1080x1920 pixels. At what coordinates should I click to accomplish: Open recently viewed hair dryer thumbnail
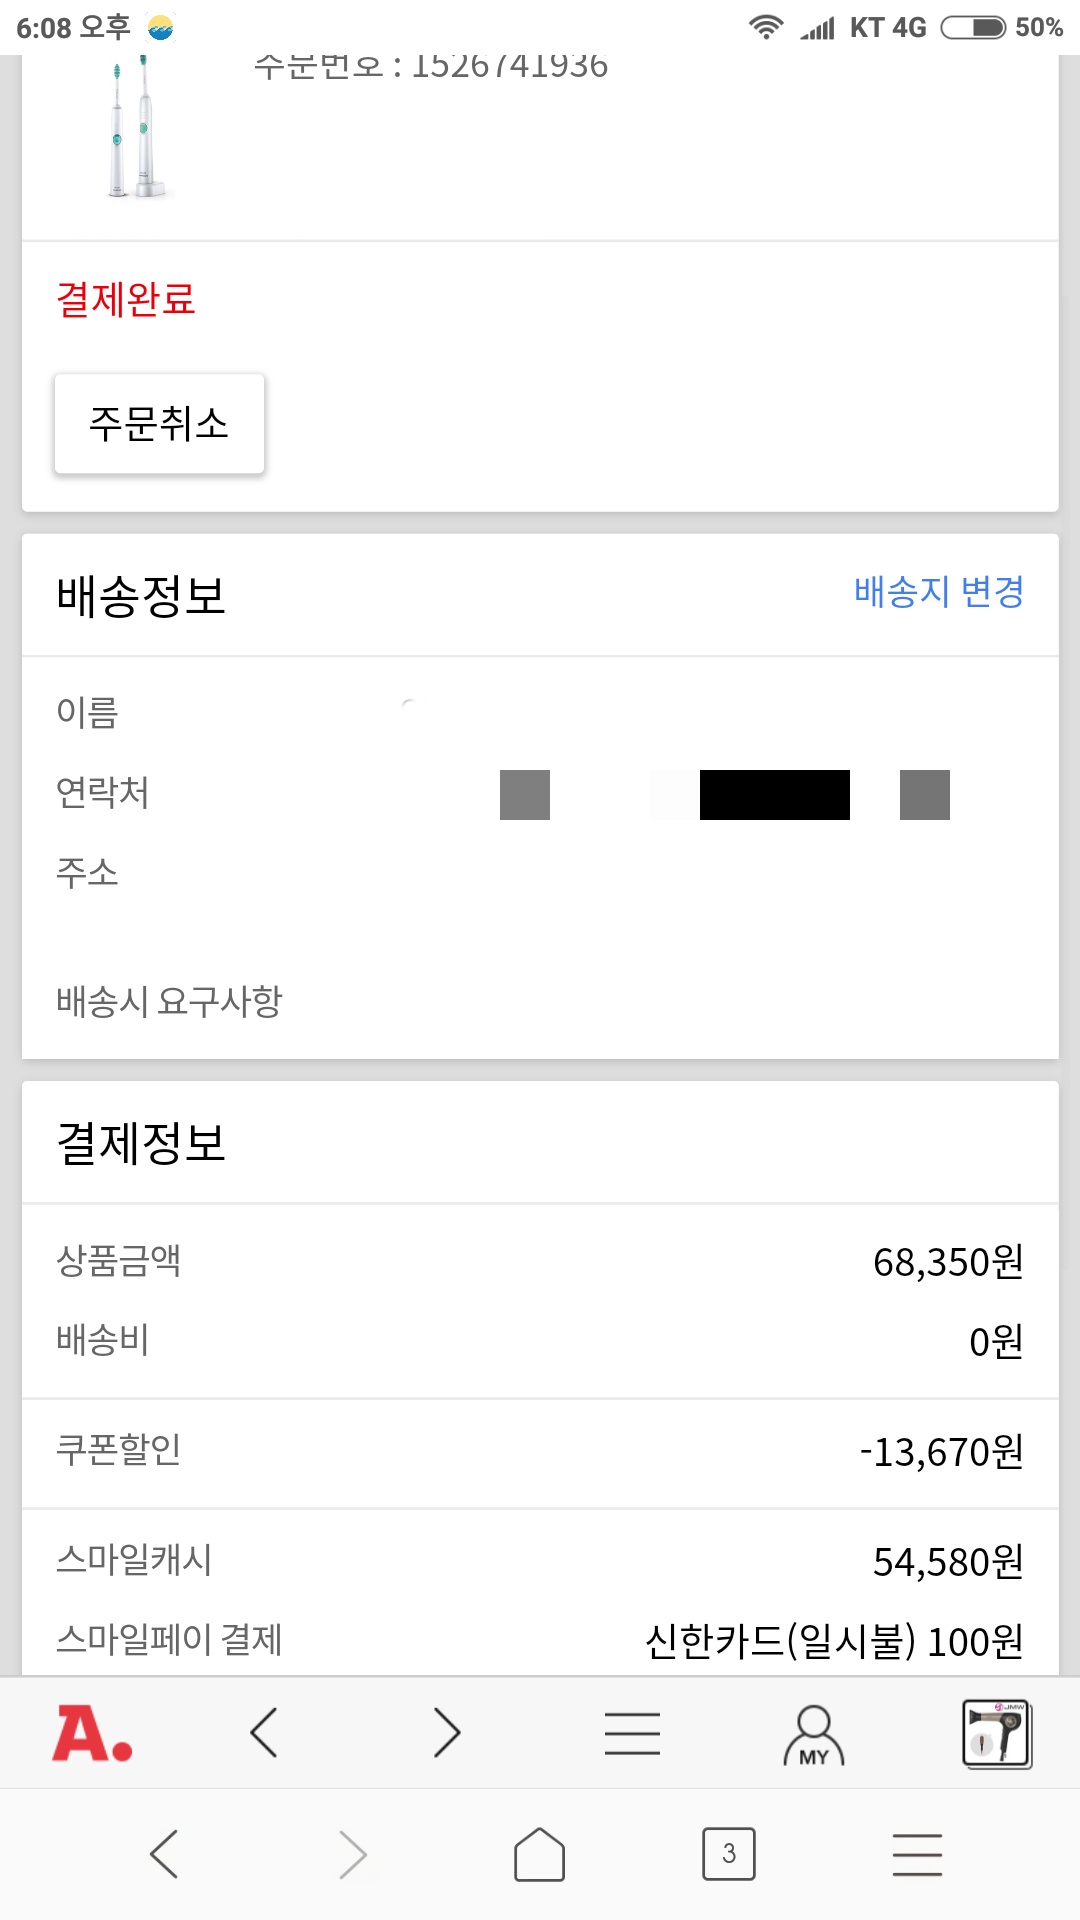(997, 1733)
